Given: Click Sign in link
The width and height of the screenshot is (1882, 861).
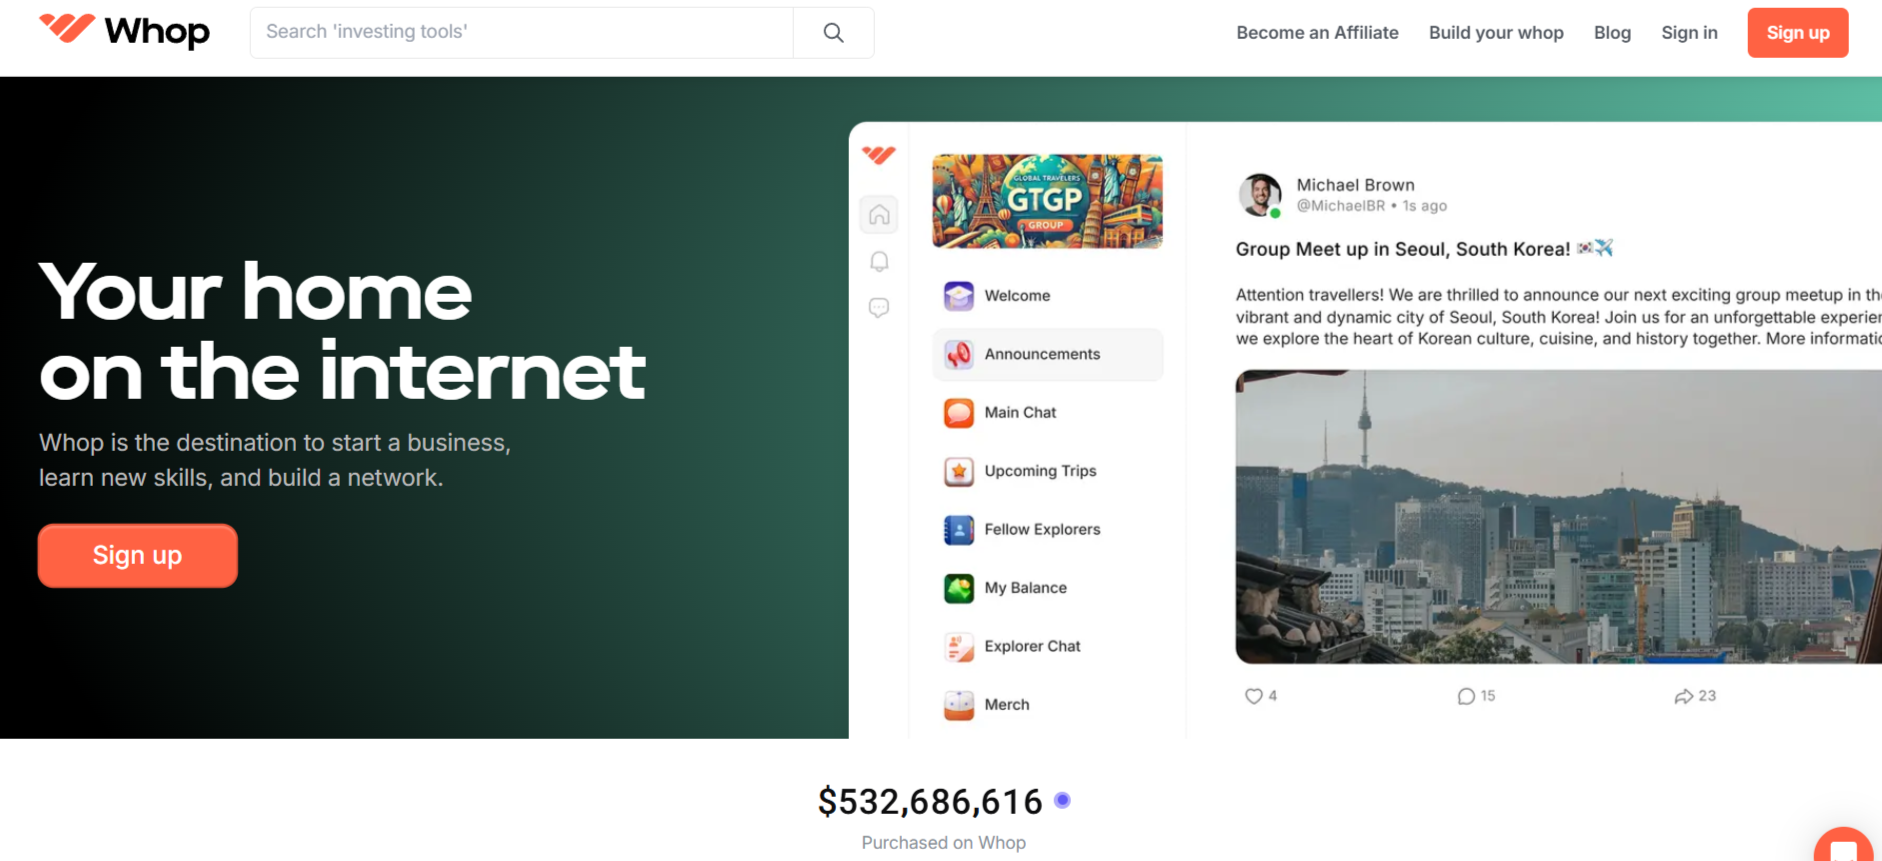Looking at the screenshot, I should click(x=1689, y=33).
